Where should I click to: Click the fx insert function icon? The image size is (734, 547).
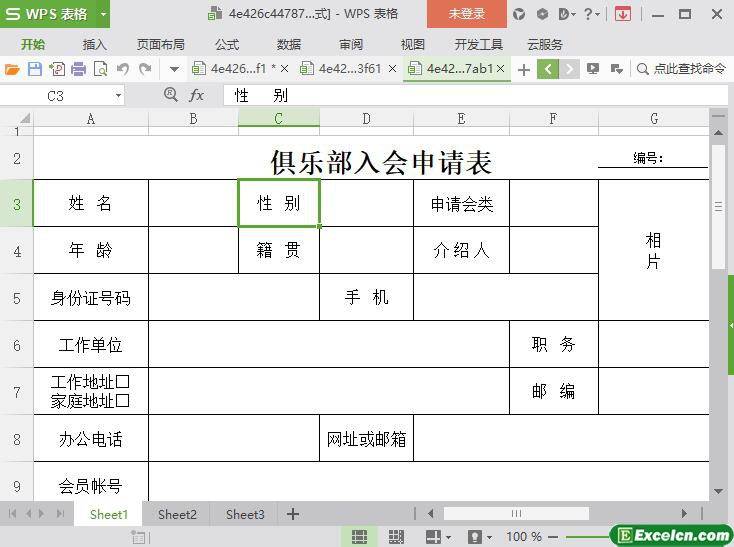(196, 95)
